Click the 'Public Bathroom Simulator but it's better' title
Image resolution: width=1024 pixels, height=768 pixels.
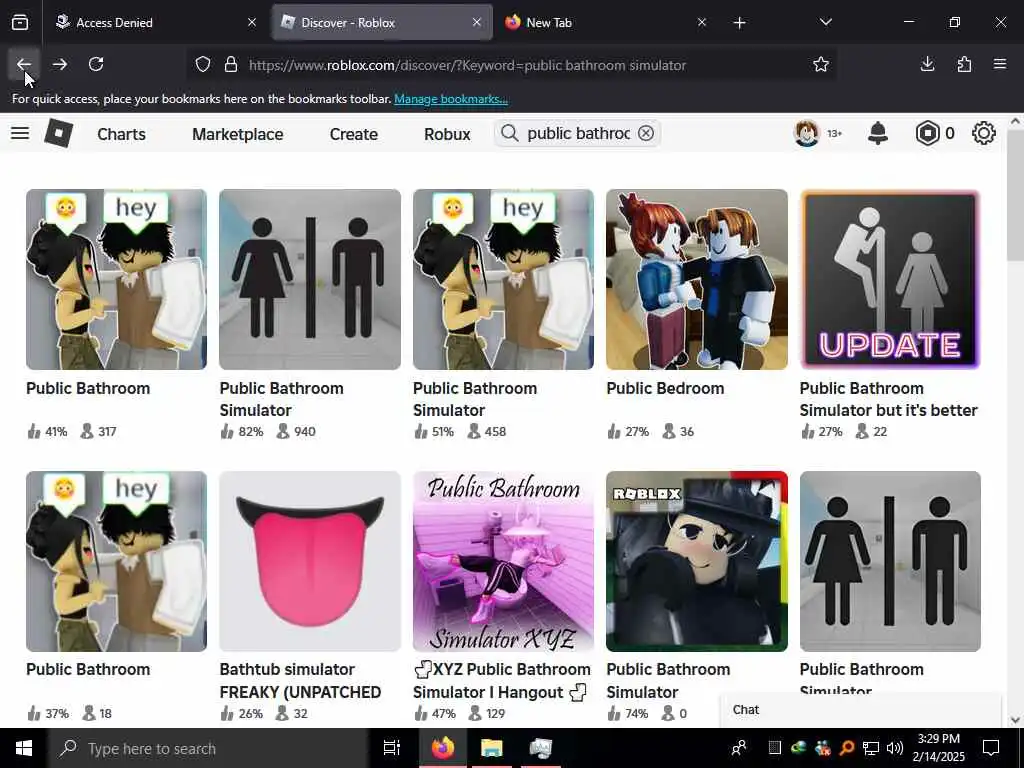888,399
